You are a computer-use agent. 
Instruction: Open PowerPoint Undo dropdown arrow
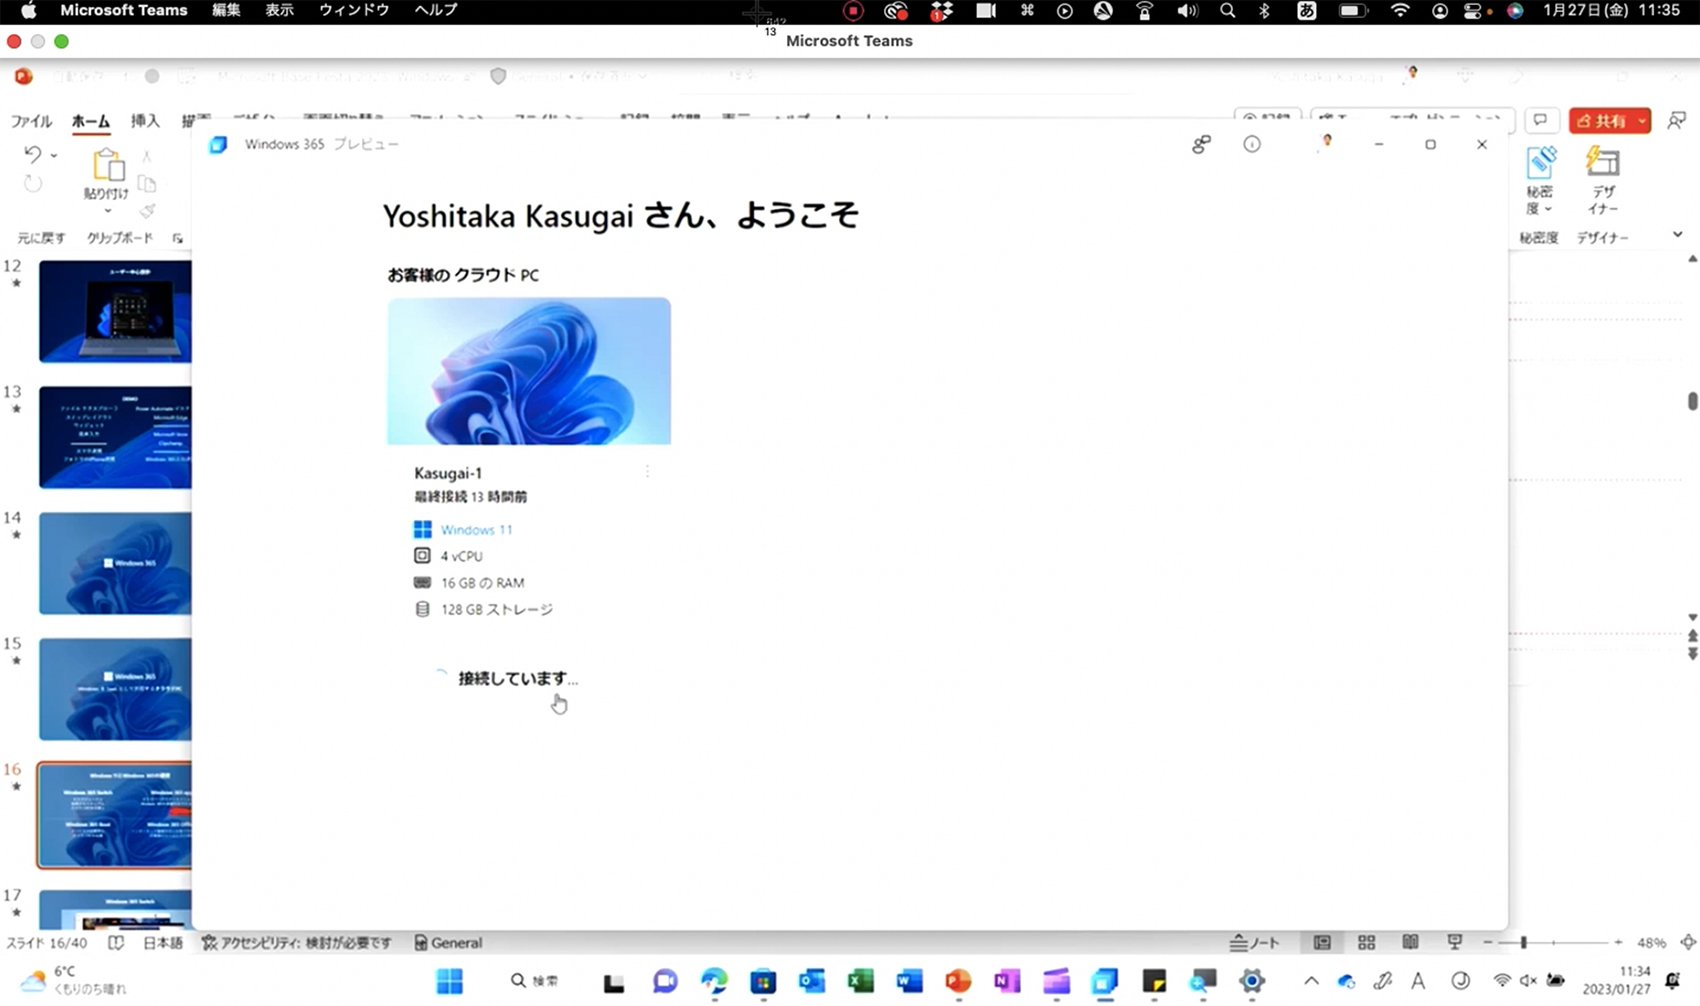tap(54, 155)
